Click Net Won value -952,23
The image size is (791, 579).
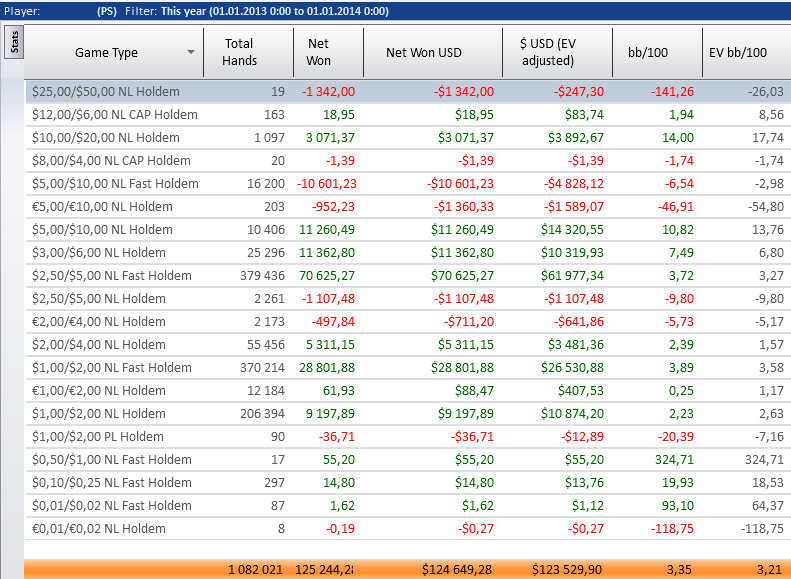(x=333, y=207)
